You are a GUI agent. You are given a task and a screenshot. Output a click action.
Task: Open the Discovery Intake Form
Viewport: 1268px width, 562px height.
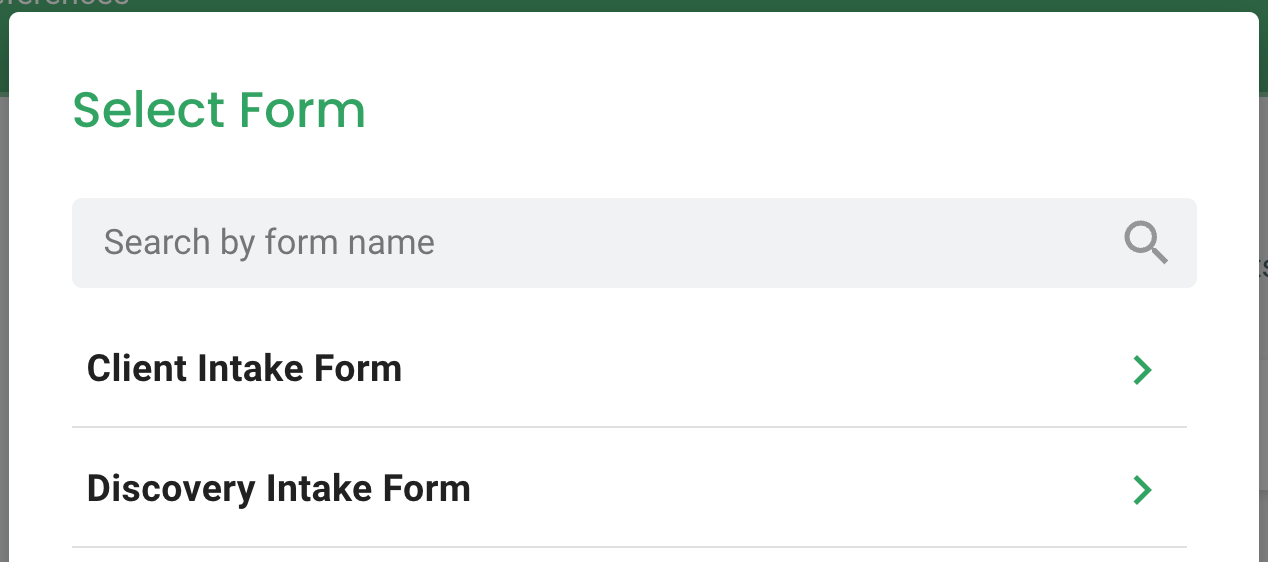coord(629,488)
